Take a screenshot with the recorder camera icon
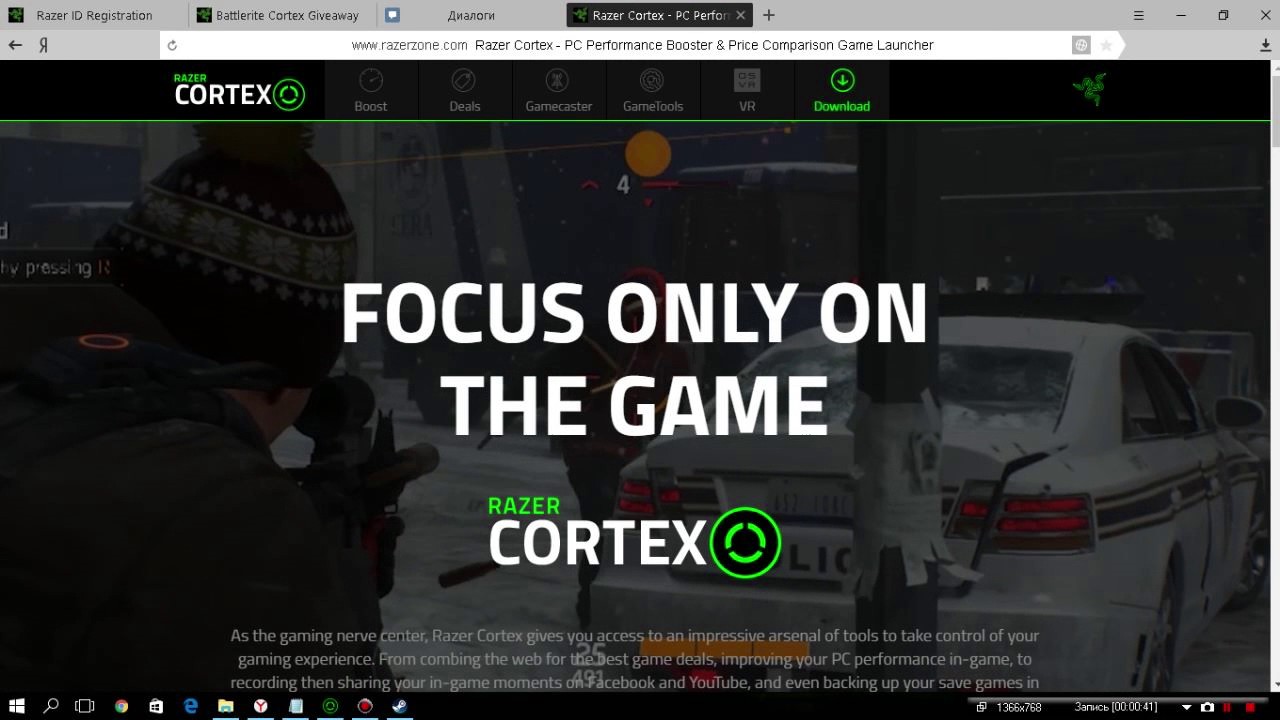 point(1207,707)
